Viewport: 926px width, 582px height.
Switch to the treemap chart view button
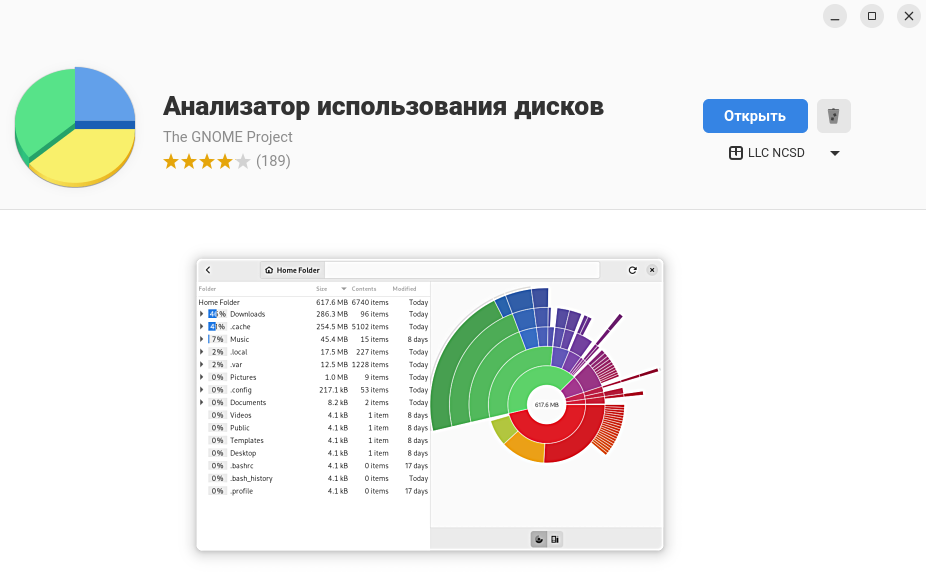point(555,539)
